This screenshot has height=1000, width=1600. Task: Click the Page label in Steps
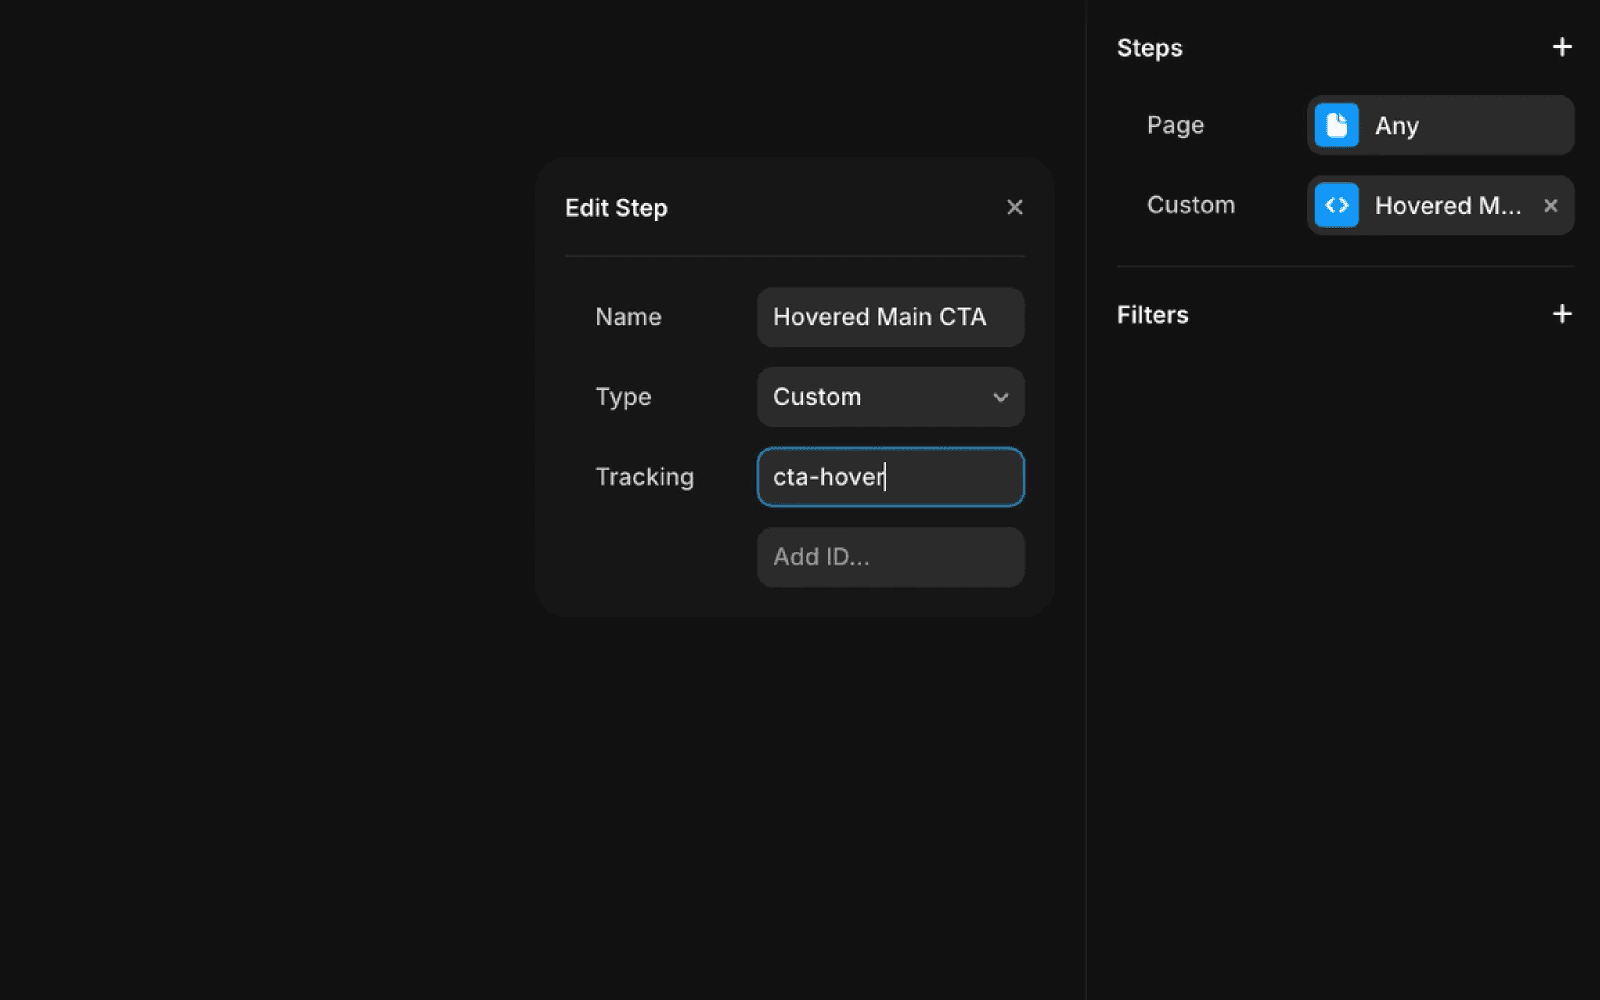(x=1175, y=125)
